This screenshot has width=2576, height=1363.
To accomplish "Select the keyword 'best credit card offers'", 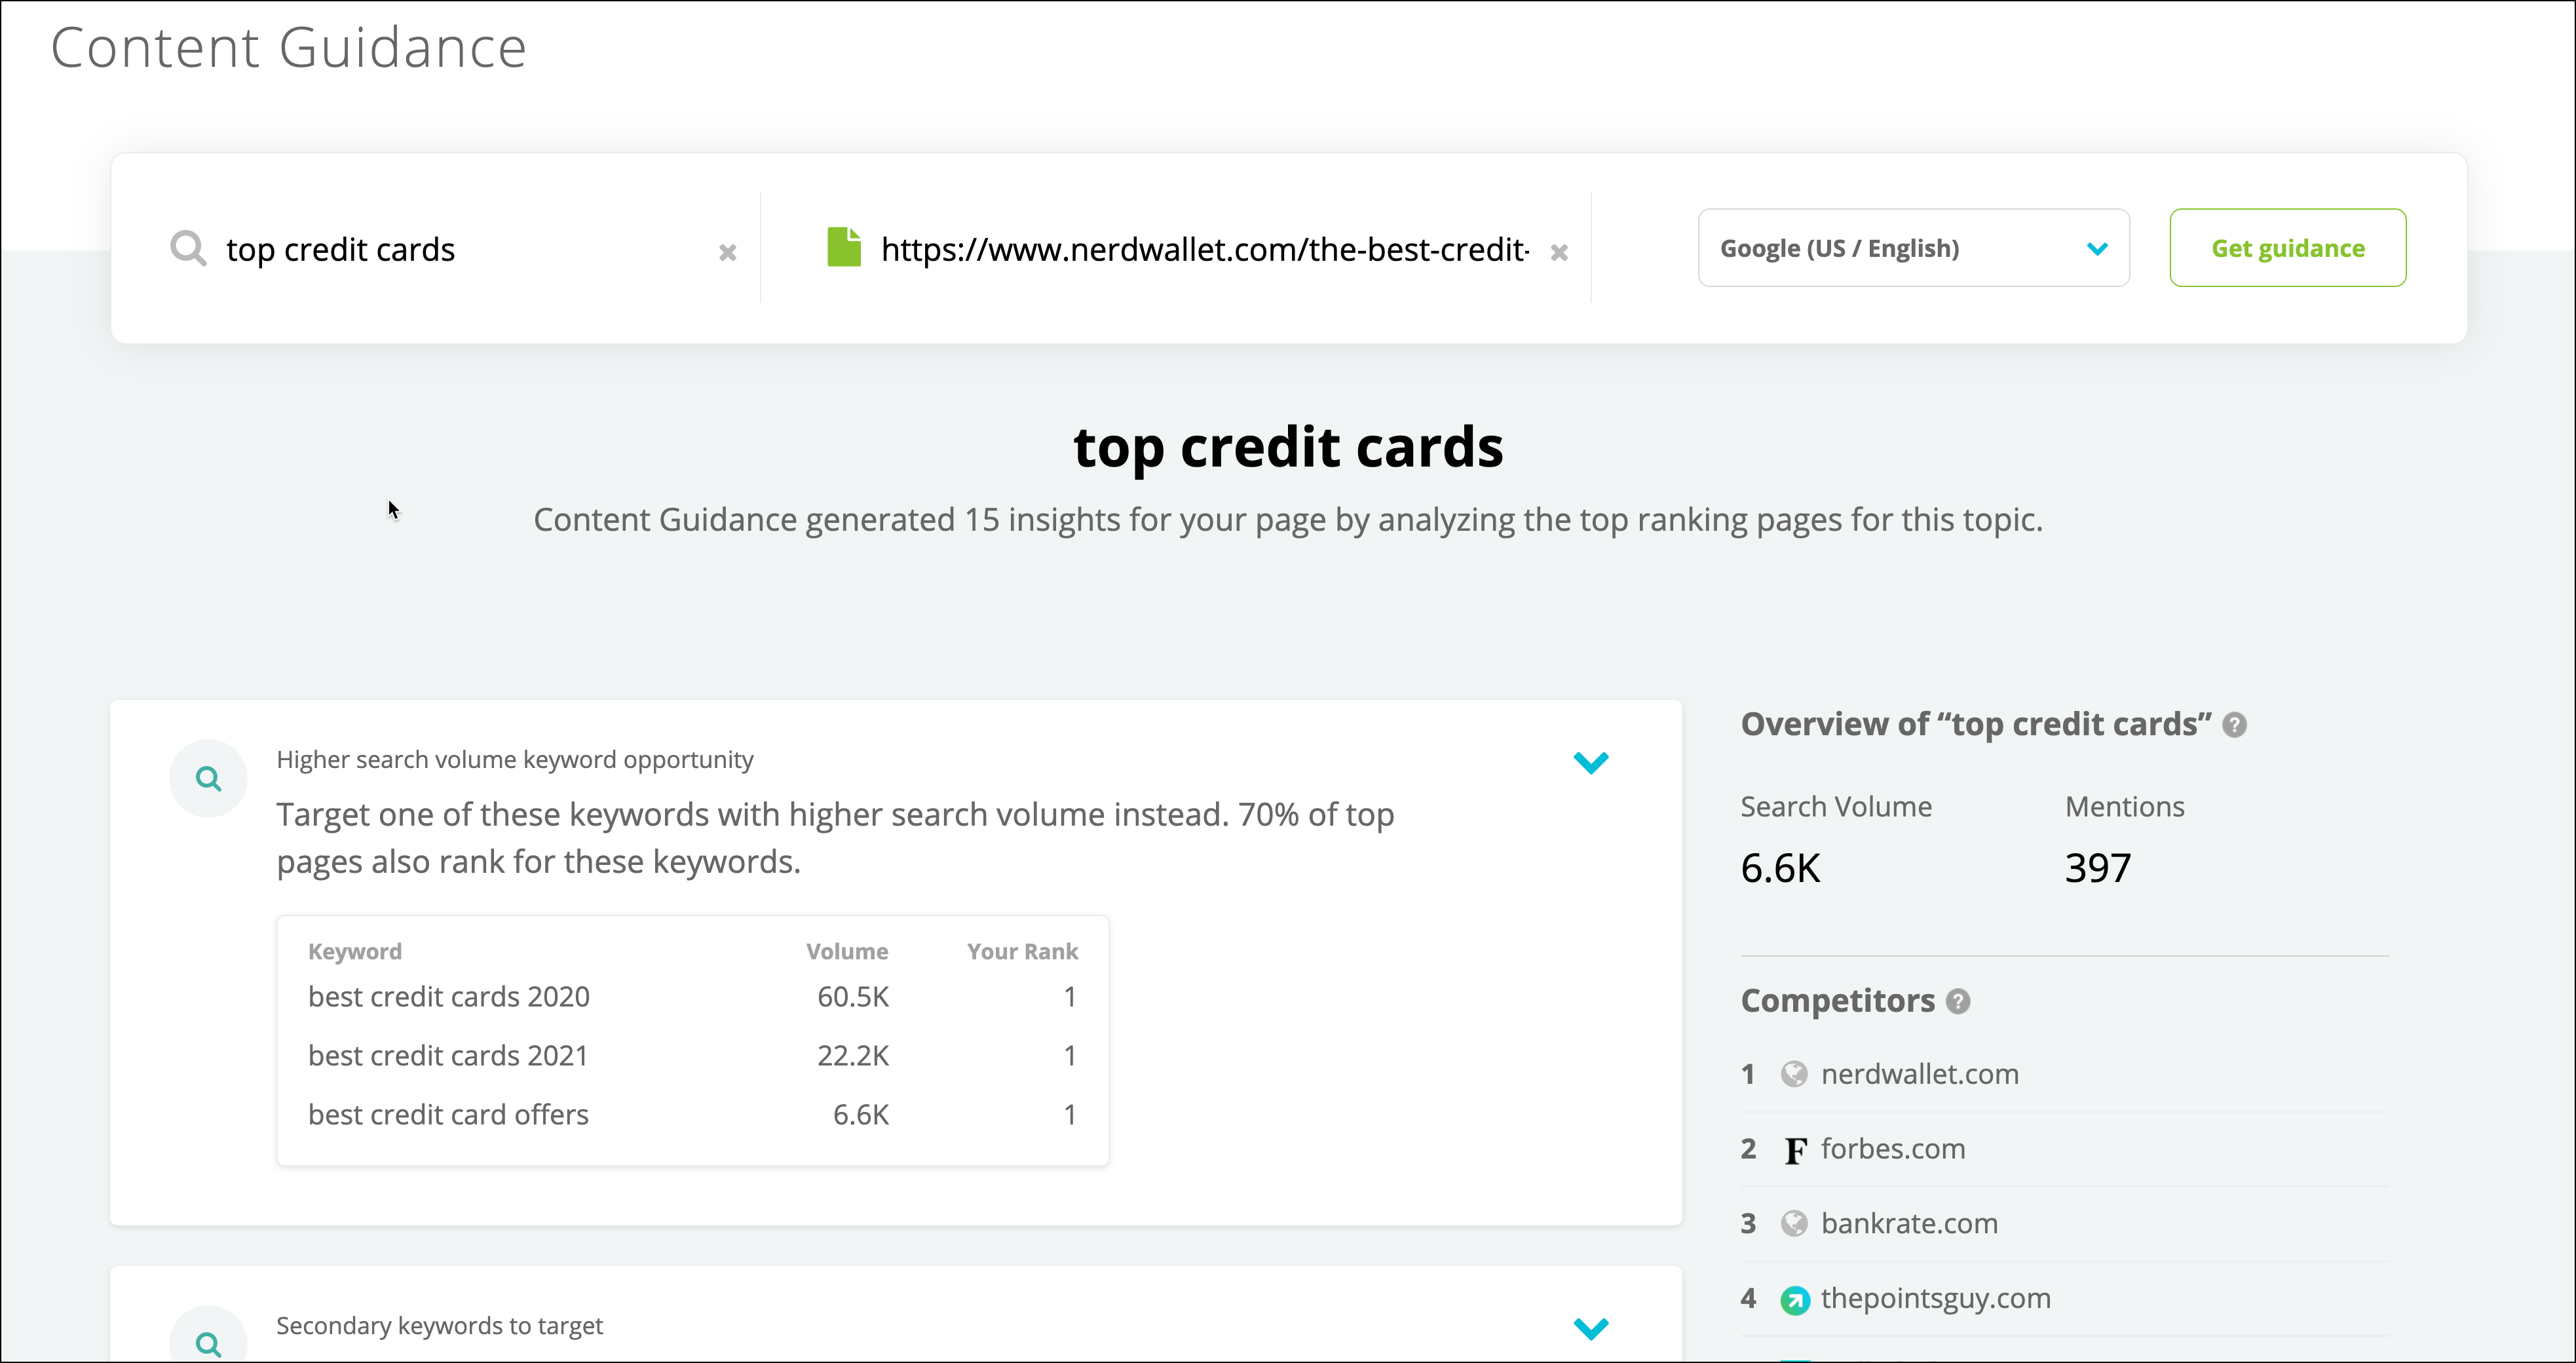I will coord(448,1115).
